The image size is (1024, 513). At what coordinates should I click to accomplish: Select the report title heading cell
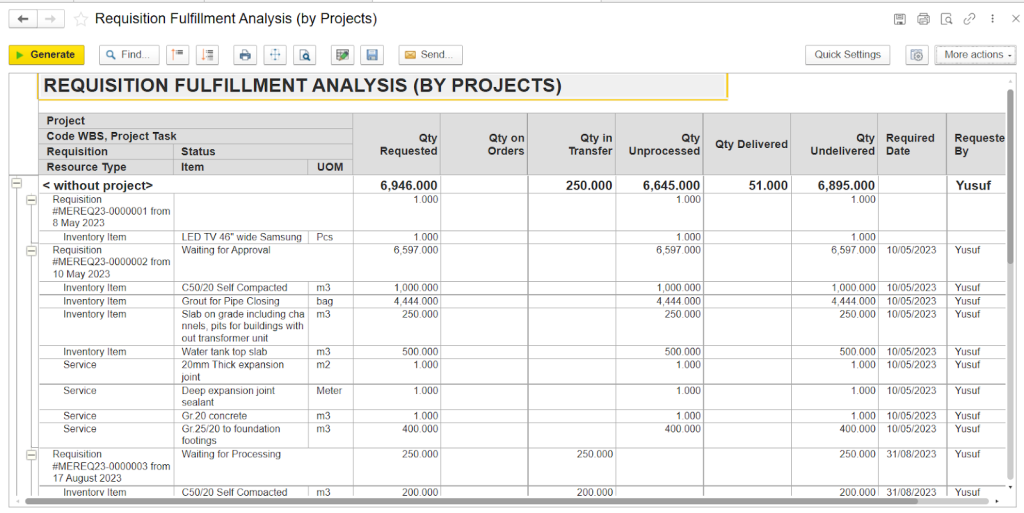[x=383, y=86]
